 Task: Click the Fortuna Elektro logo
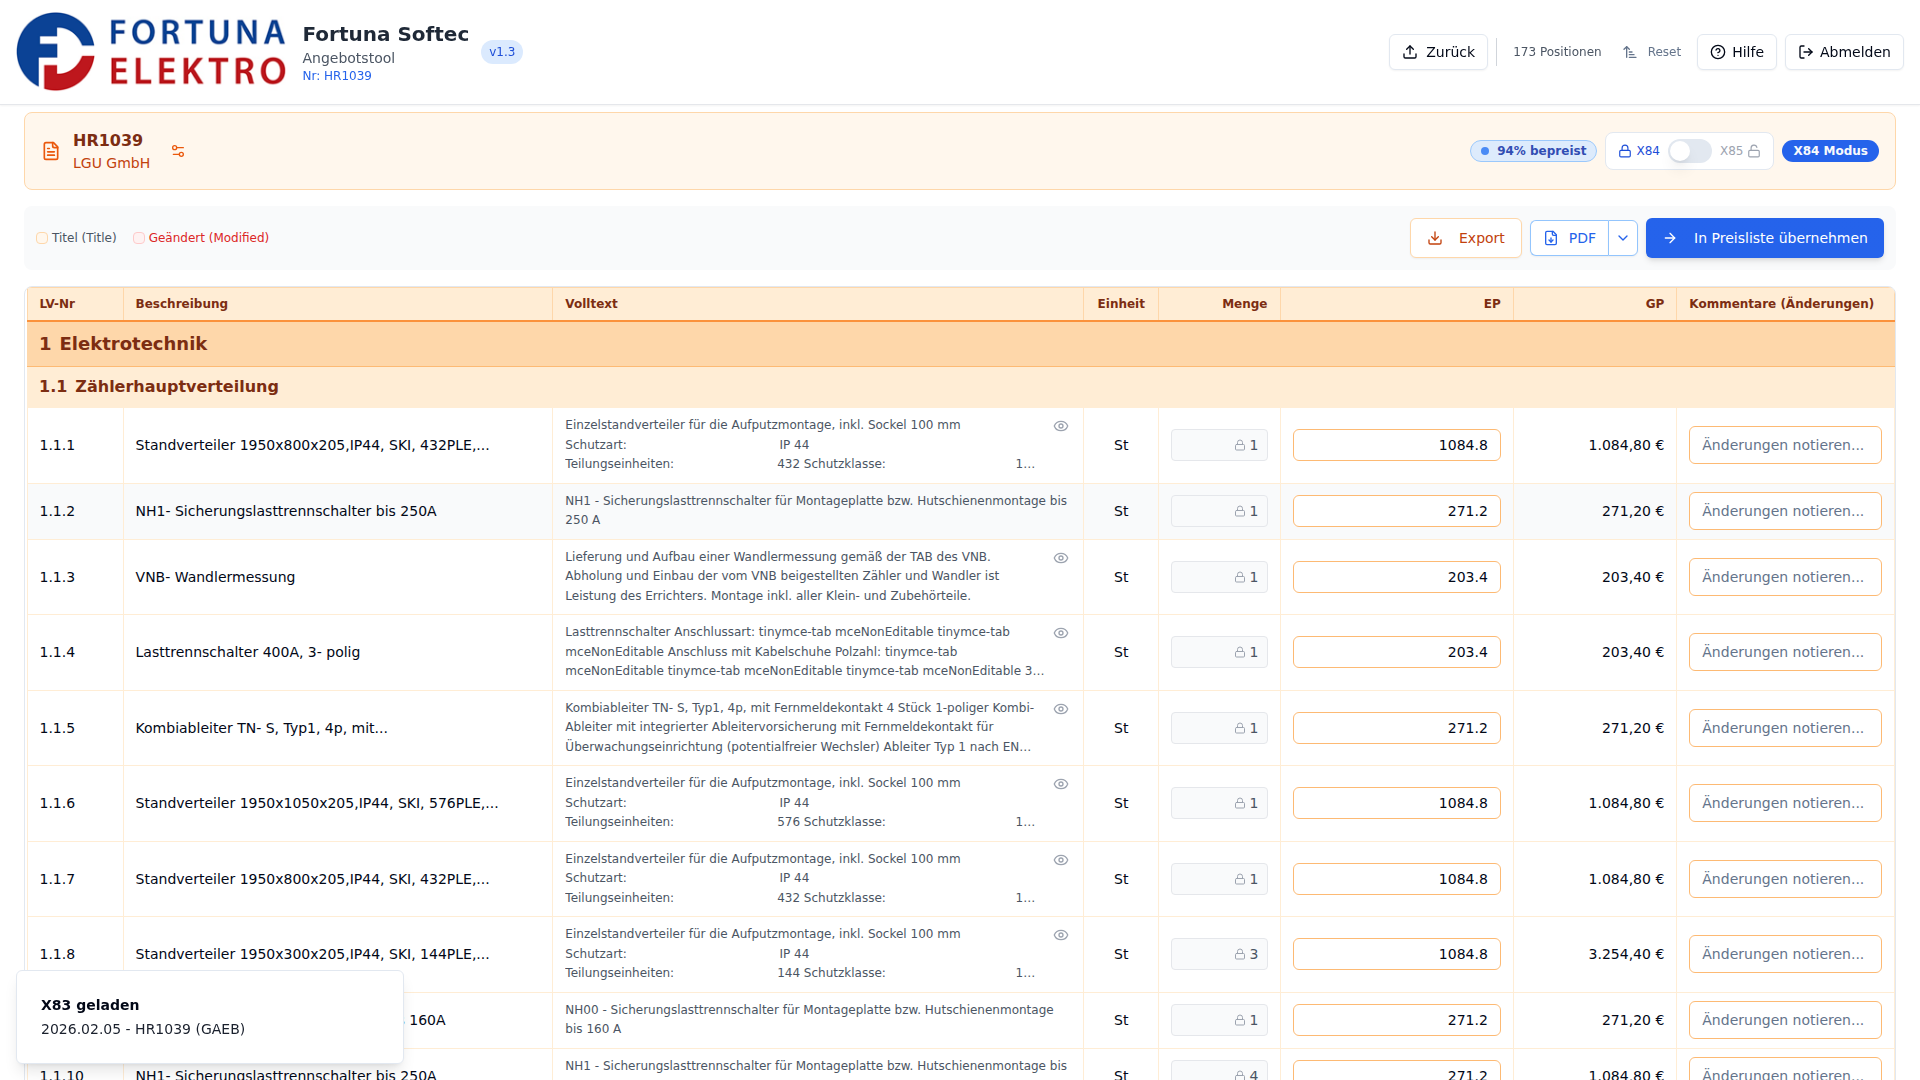pyautogui.click(x=150, y=52)
